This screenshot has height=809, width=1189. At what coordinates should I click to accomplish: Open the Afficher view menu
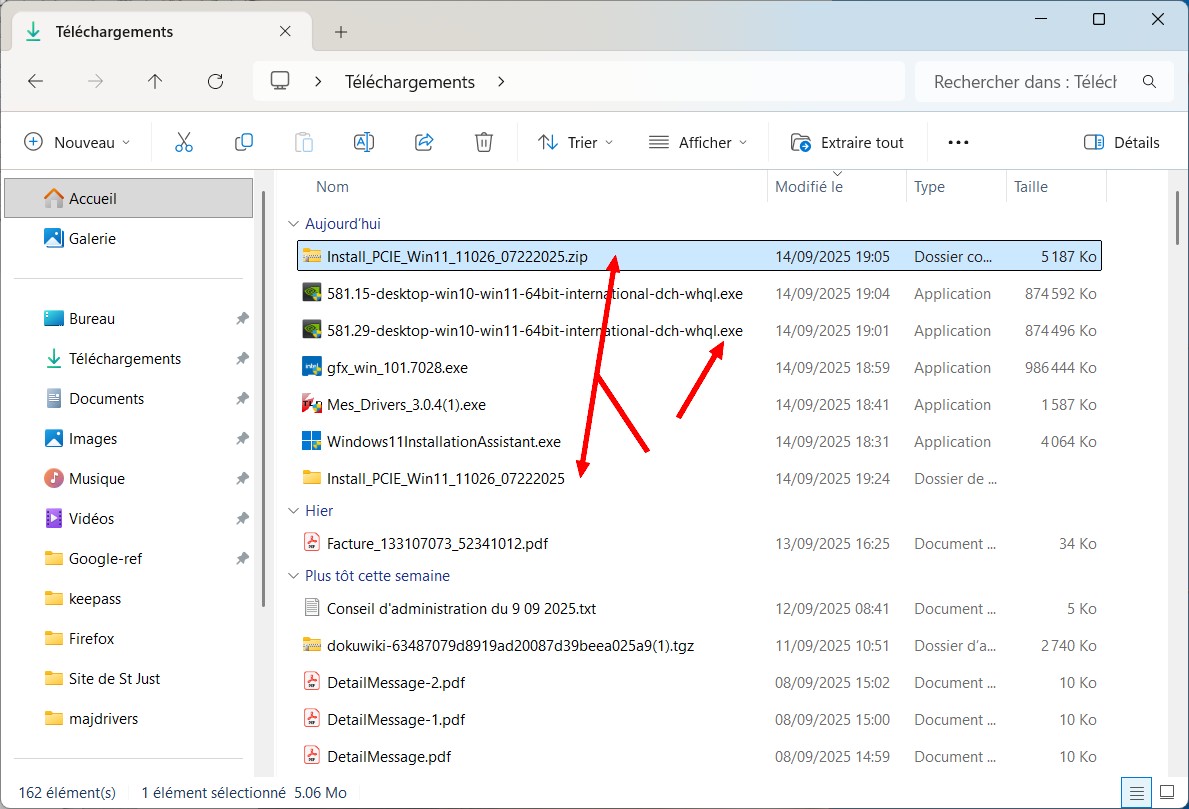[x=698, y=142]
